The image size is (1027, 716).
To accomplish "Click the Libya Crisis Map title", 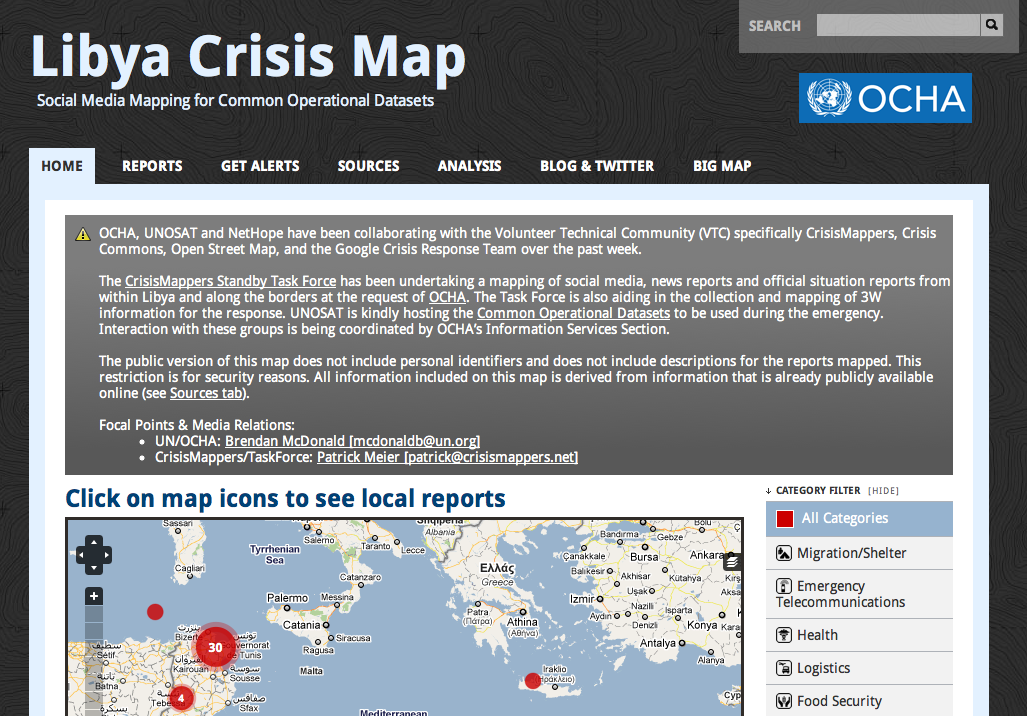I will (248, 57).
